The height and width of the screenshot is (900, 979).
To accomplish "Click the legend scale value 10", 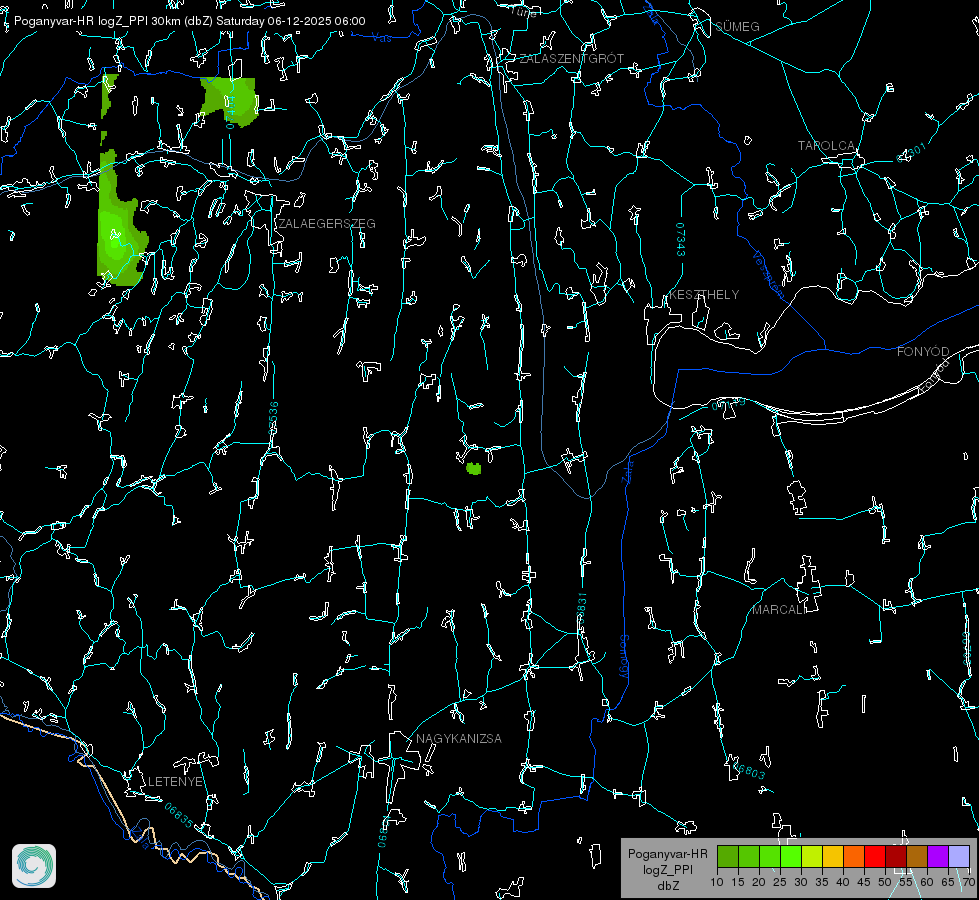I will click(x=717, y=883).
